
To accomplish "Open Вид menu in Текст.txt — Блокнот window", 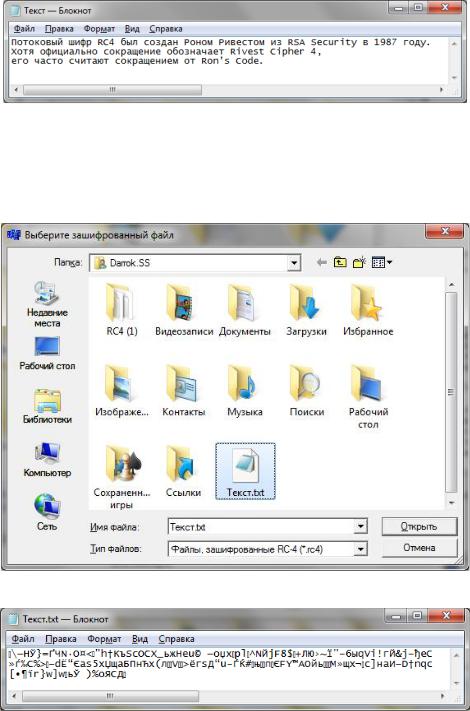I will [x=140, y=638].
